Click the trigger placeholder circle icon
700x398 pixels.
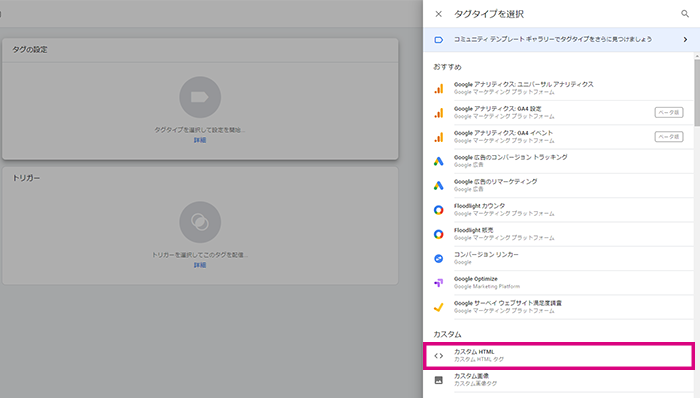coord(200,222)
